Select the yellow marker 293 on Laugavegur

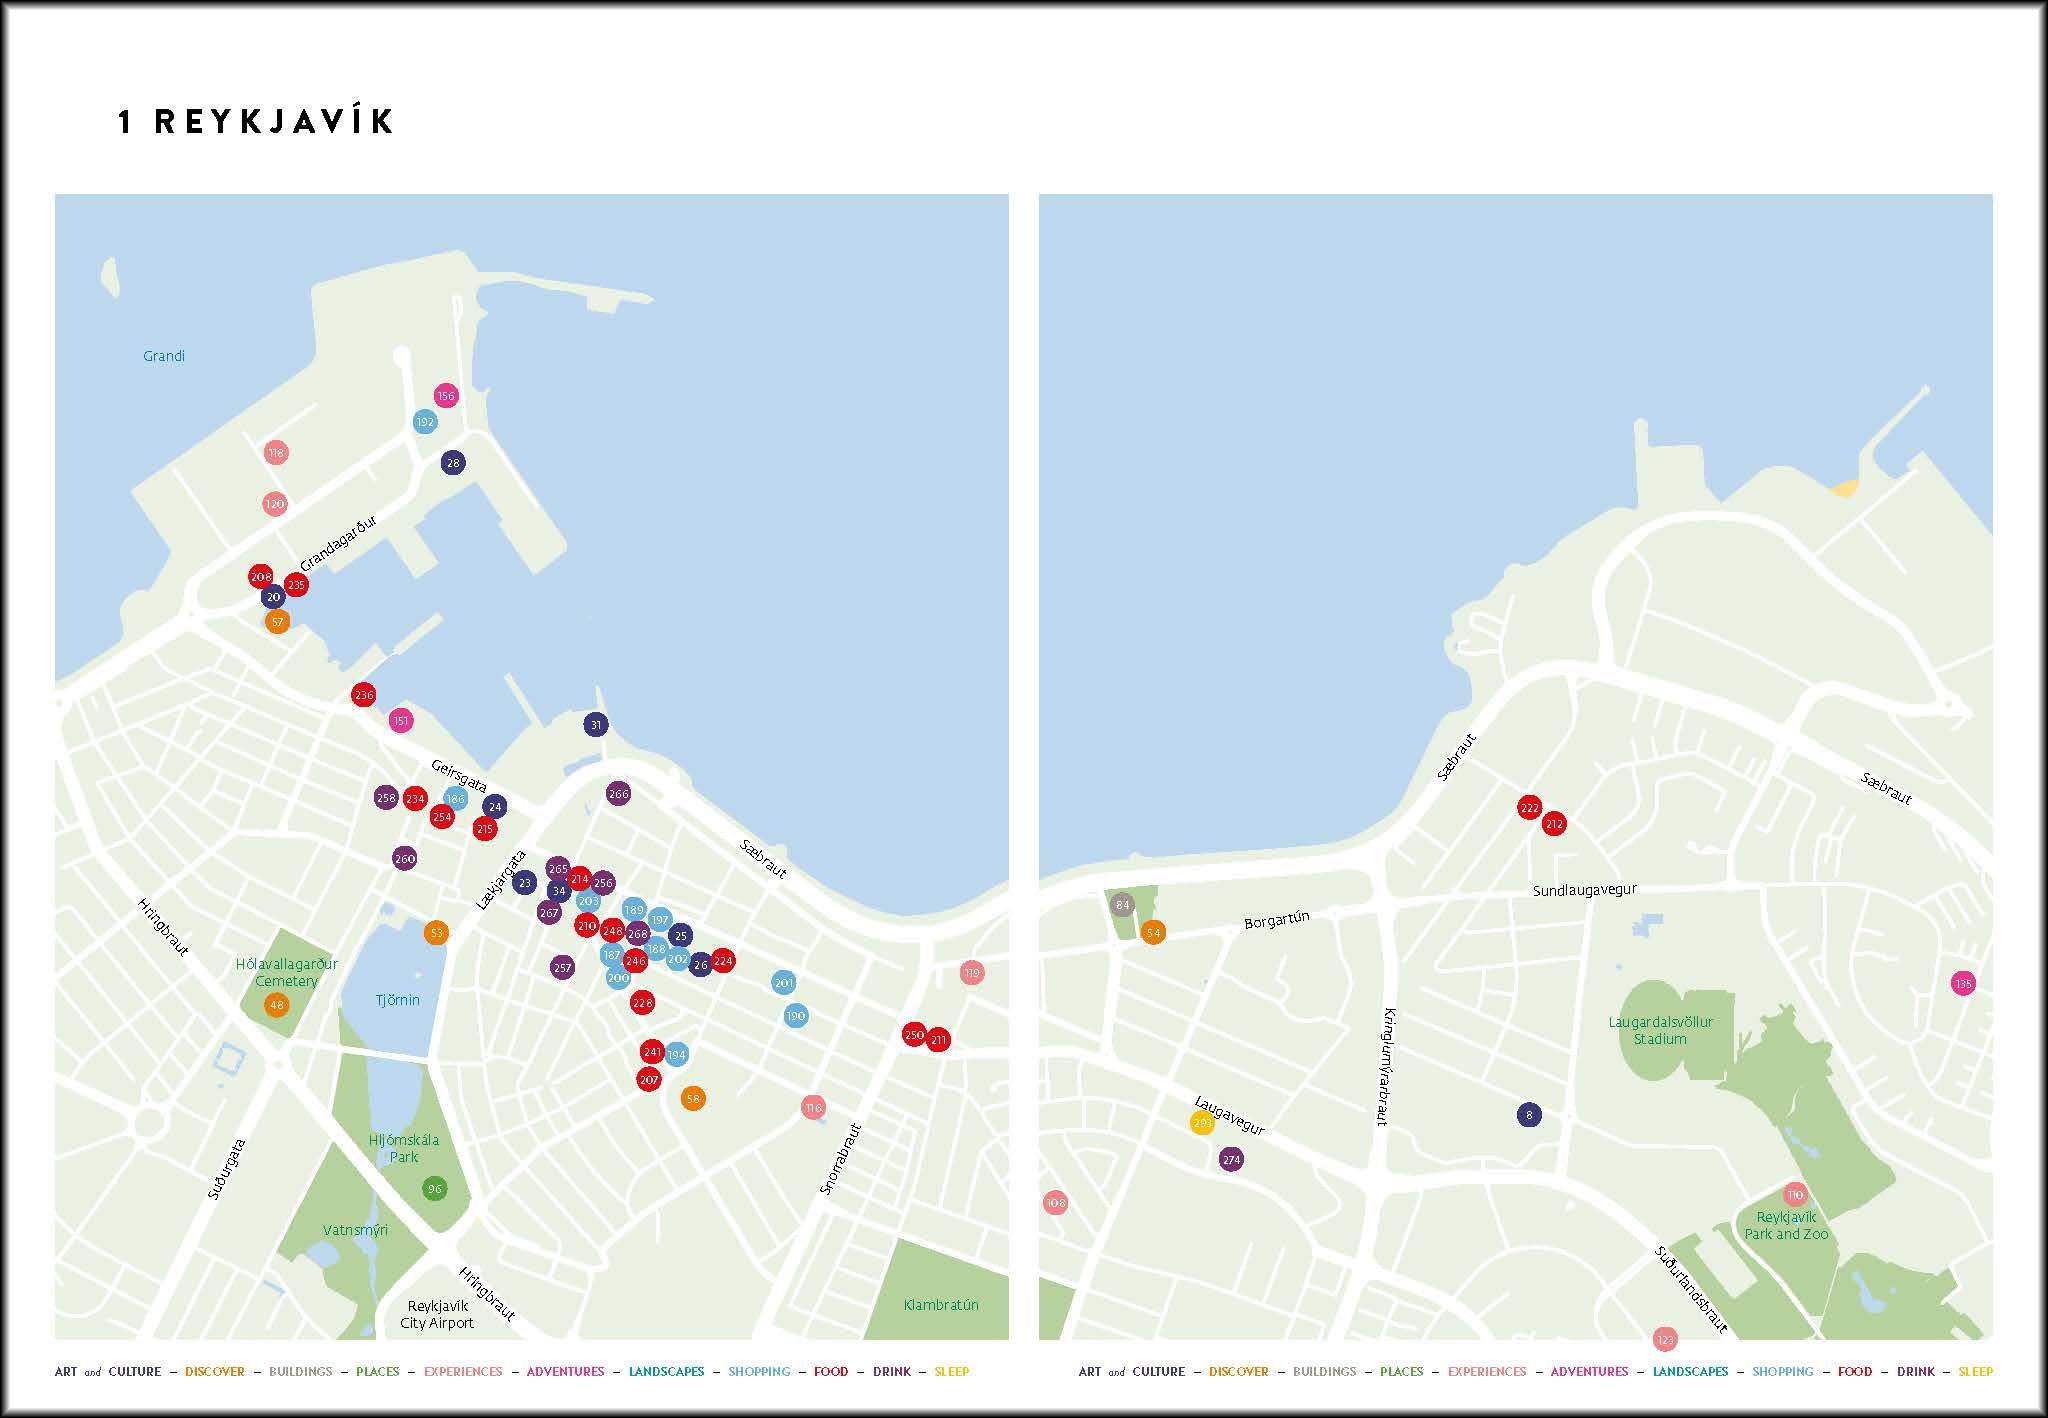tap(1202, 1123)
